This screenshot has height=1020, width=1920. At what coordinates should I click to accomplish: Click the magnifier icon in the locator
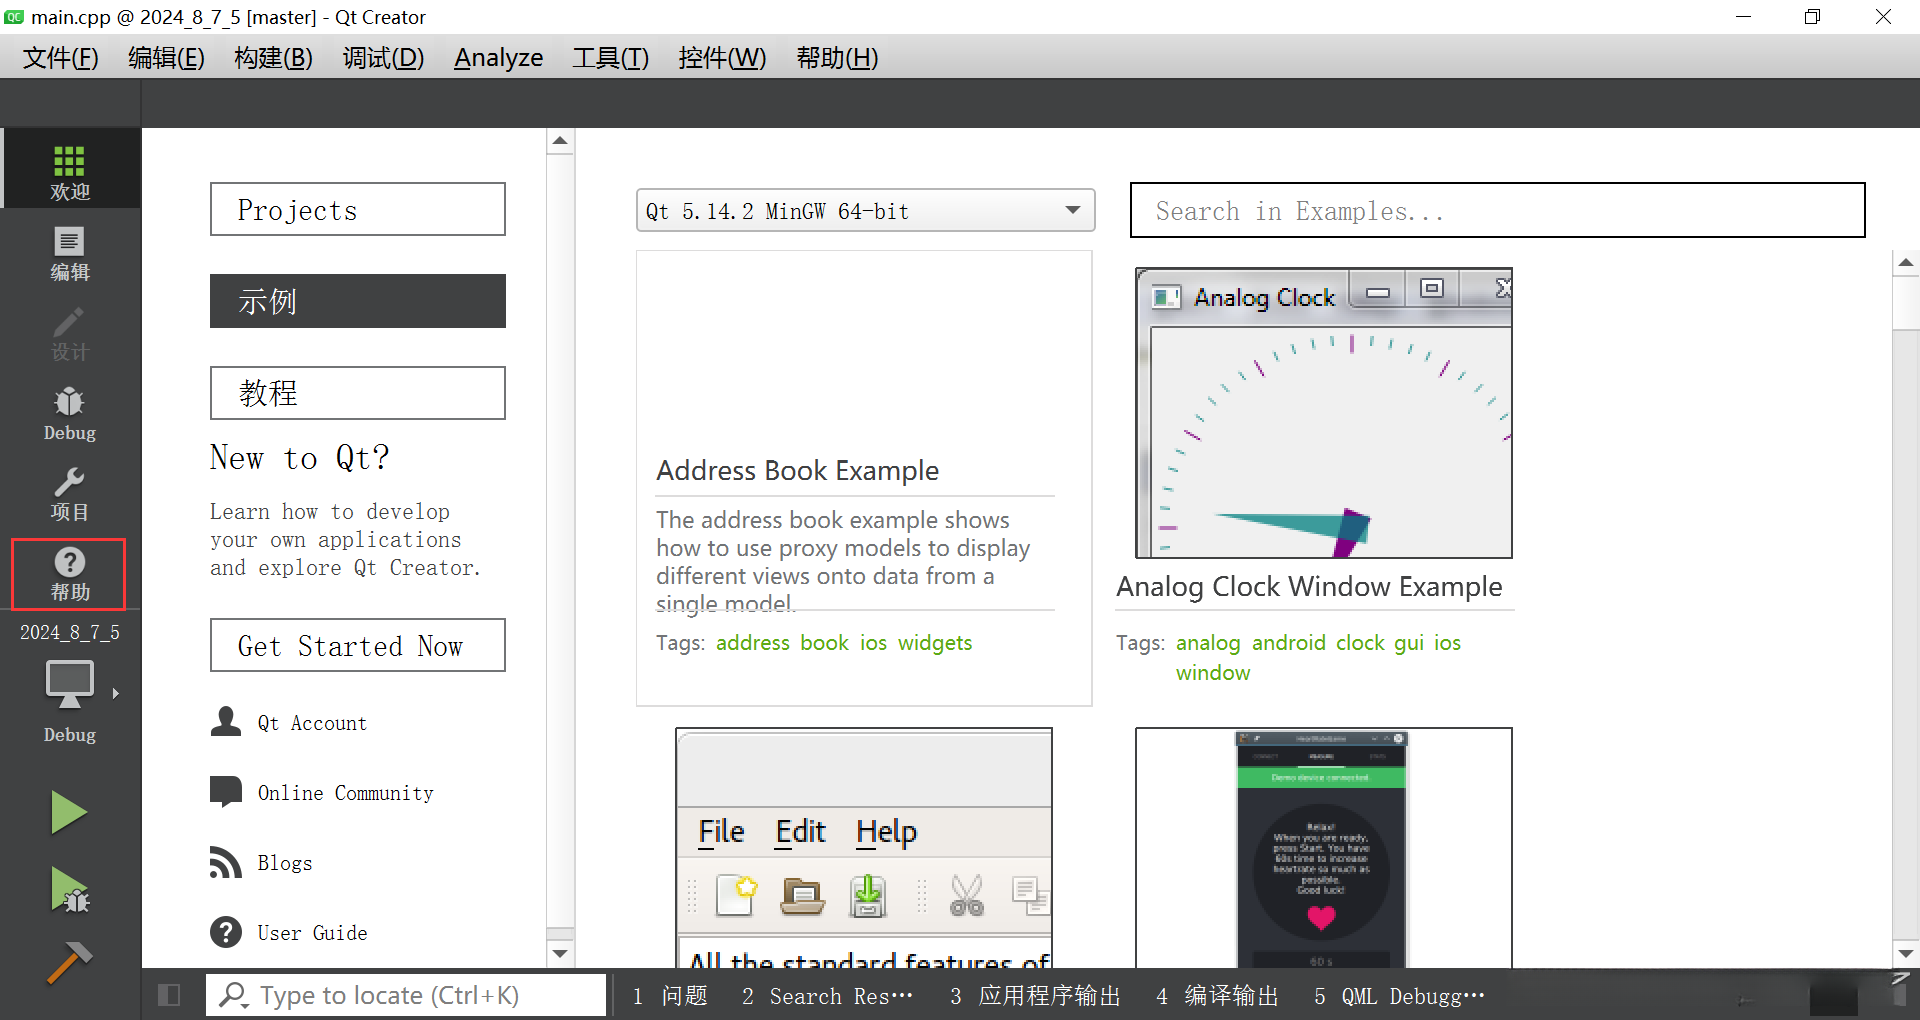tap(234, 995)
